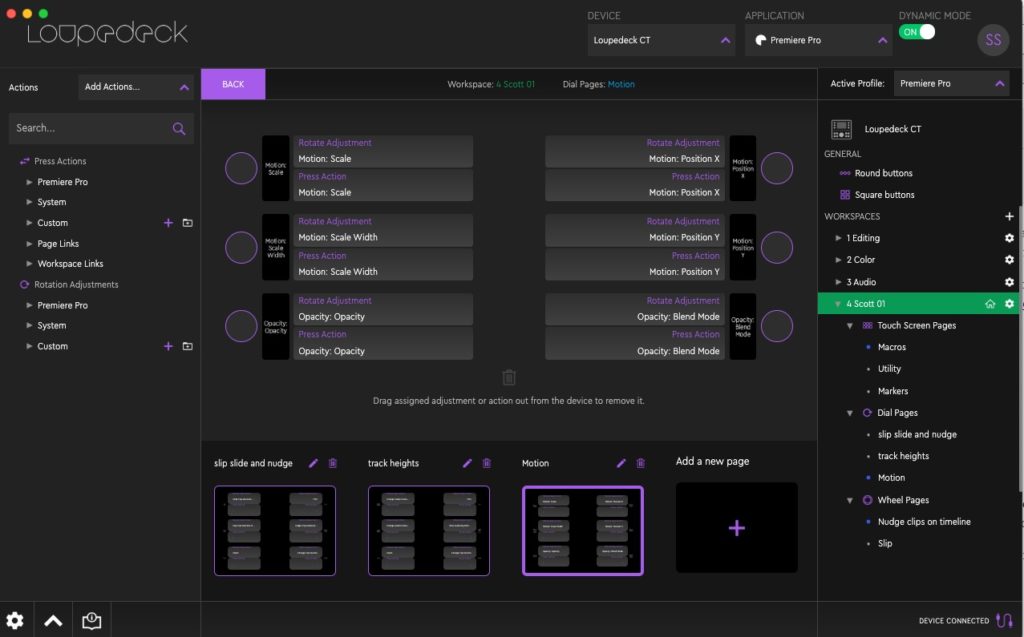Screen dimensions: 1024x637
Task: Open the Utility touch screen page
Action: [x=889, y=369]
